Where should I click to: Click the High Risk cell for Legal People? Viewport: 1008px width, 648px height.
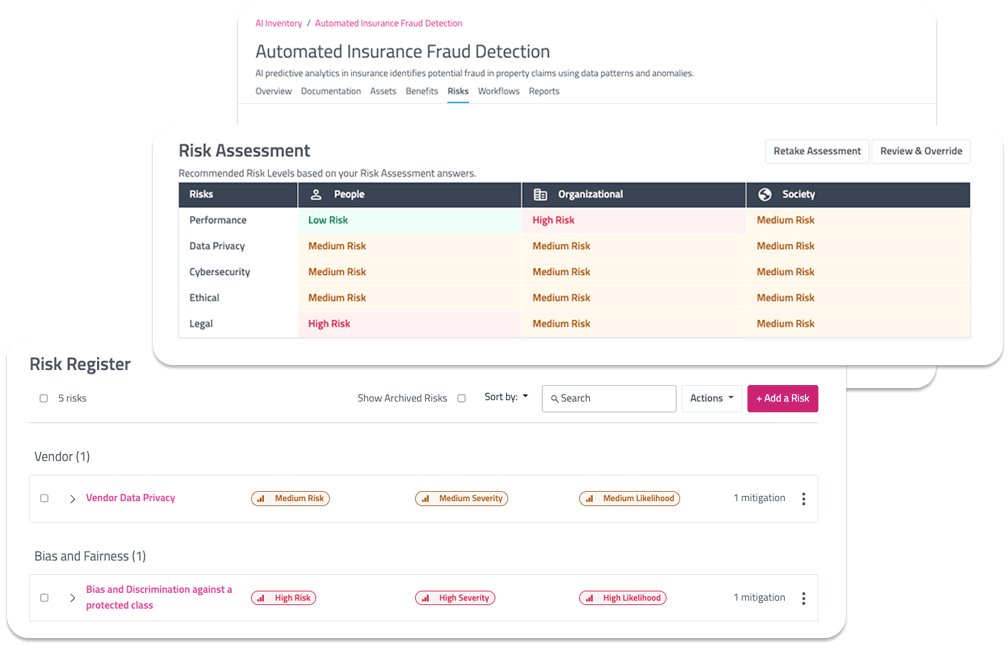click(329, 324)
